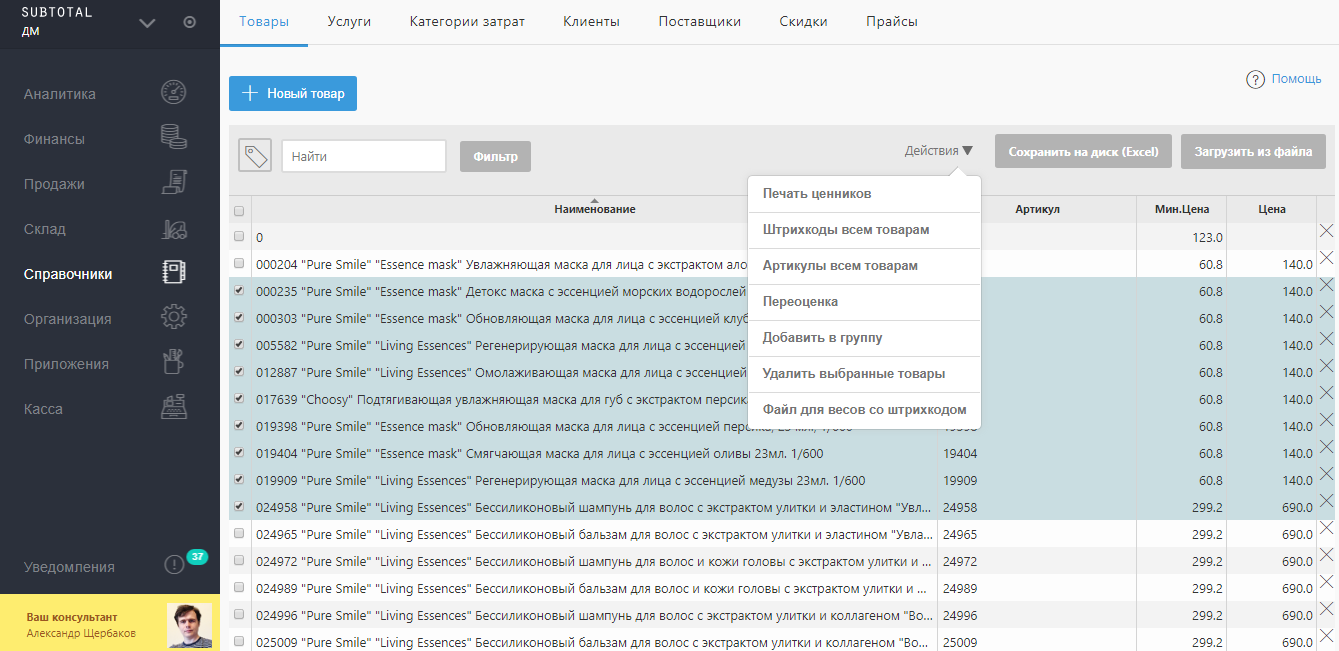The width and height of the screenshot is (1339, 651).
Task: Click the price tag icon beside search
Action: [255, 156]
